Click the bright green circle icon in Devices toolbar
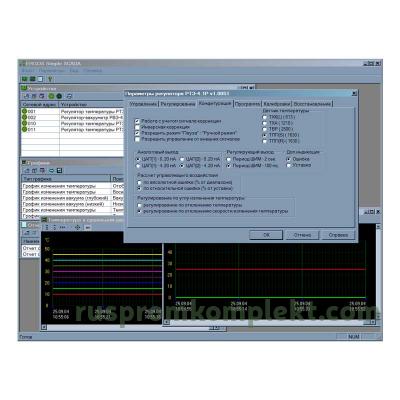The width and height of the screenshot is (400, 400). point(51,96)
